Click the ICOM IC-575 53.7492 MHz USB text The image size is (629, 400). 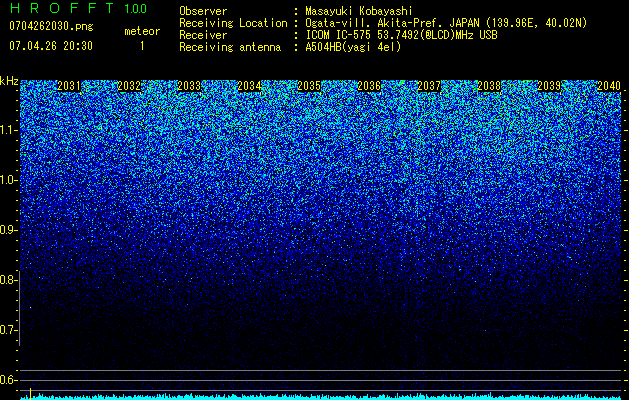click(x=401, y=35)
